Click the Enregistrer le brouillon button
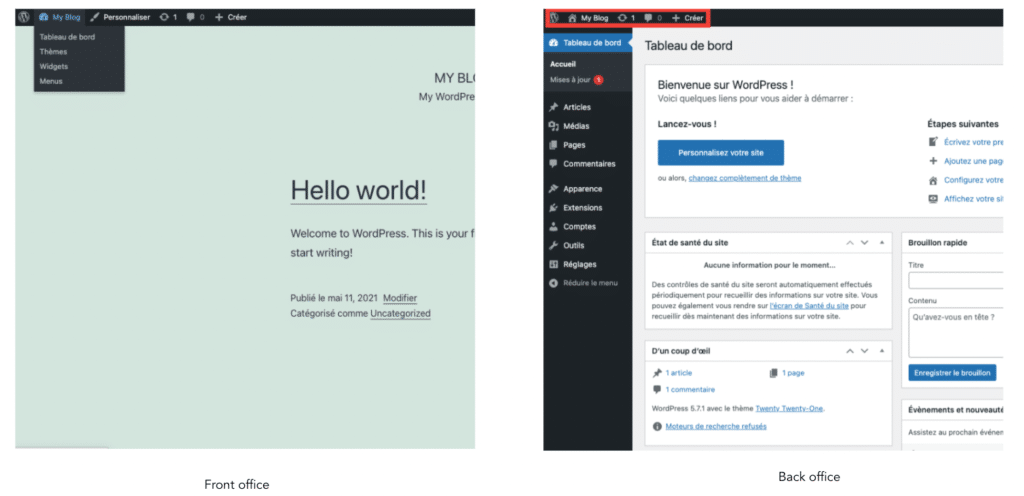The height and width of the screenshot is (496, 1024). tap(952, 373)
